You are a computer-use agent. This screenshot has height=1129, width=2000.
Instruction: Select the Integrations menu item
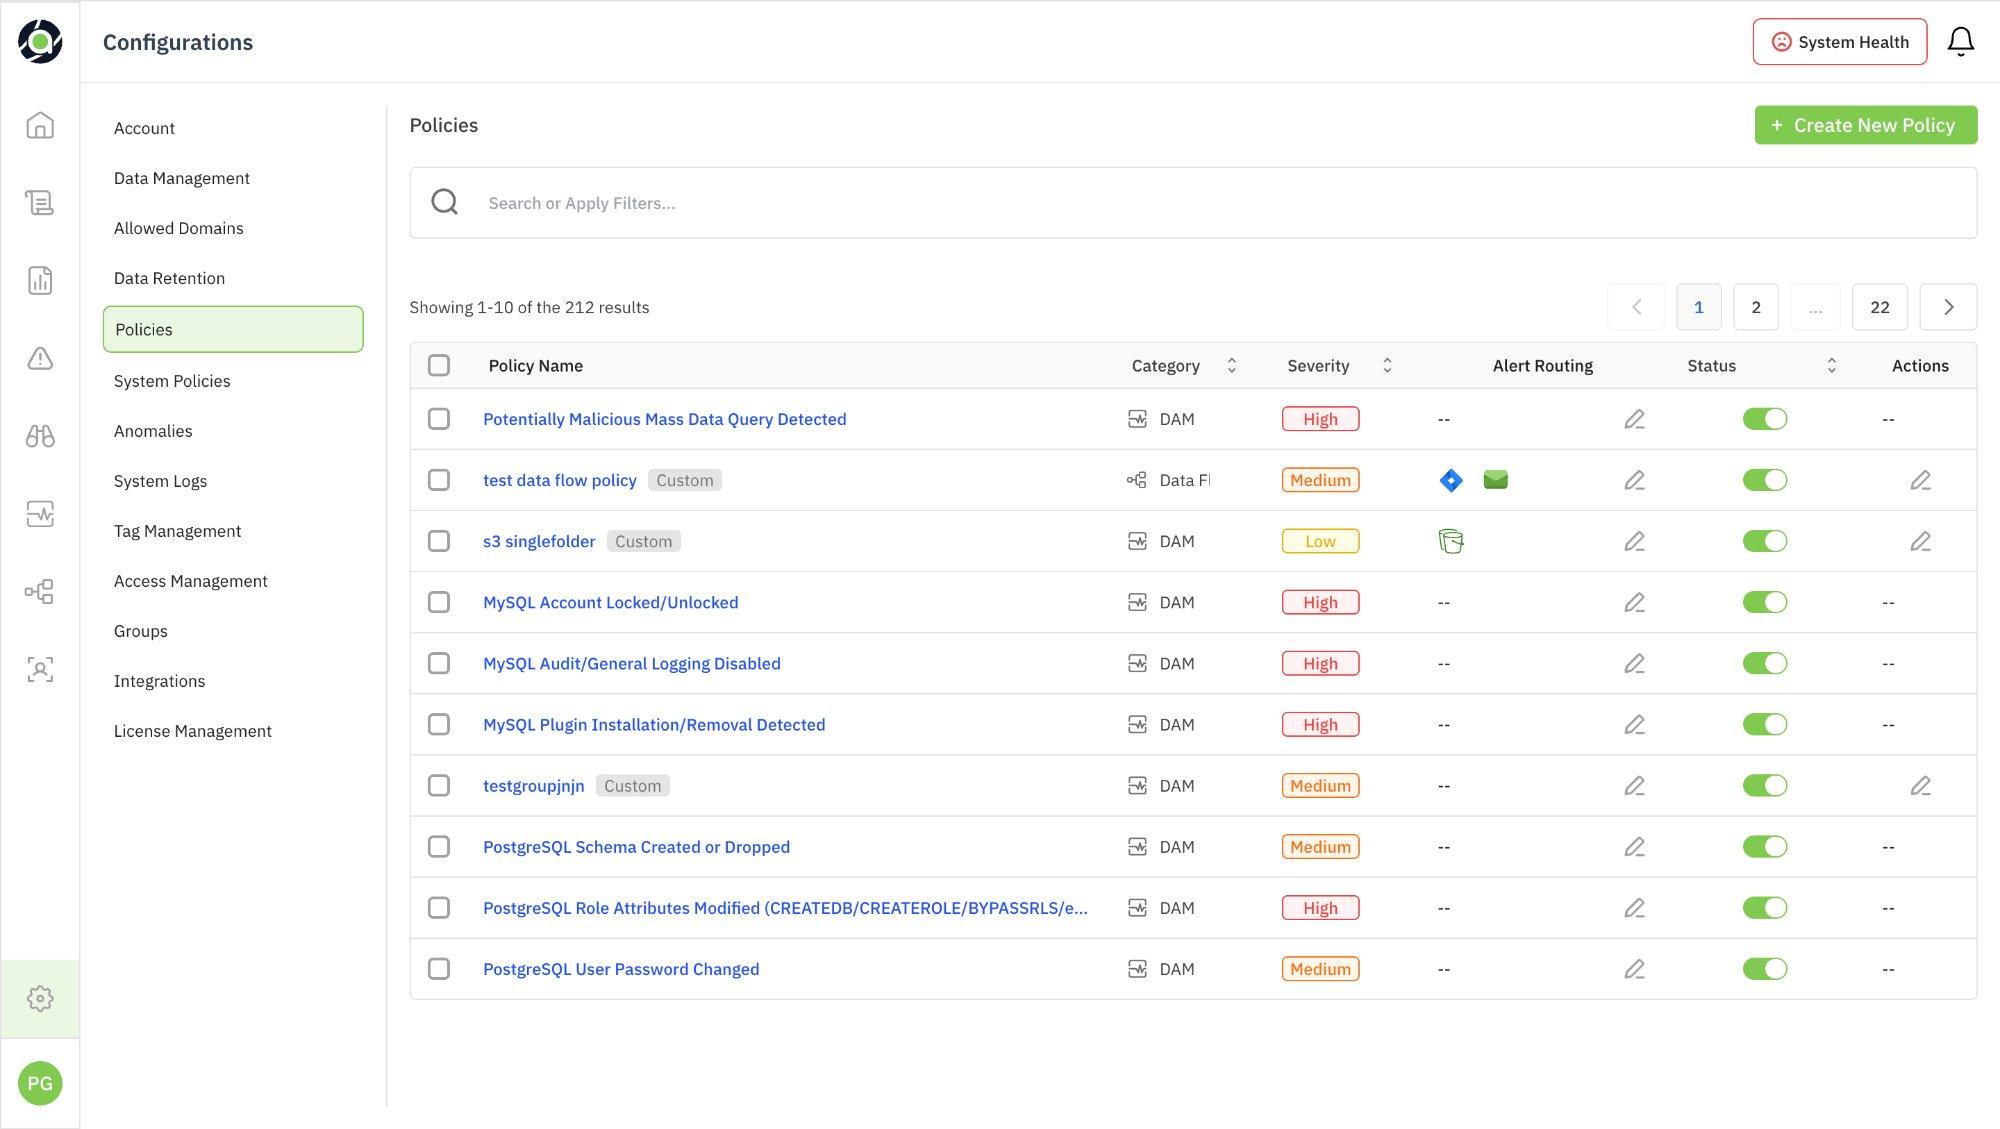(x=159, y=681)
